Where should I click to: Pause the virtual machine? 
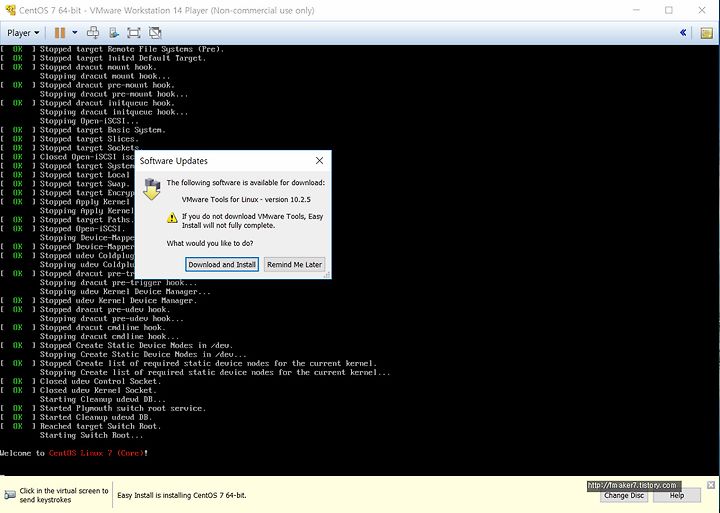point(60,33)
